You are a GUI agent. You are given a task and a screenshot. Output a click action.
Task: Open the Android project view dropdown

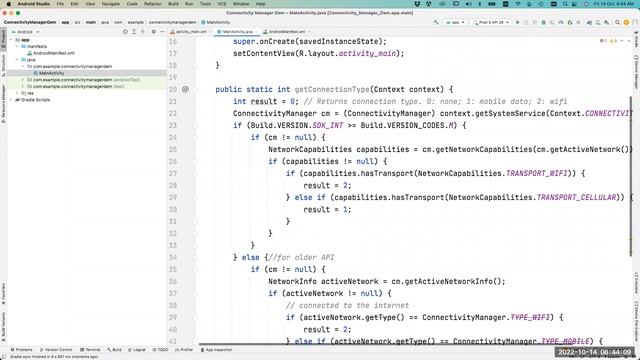[x=25, y=32]
